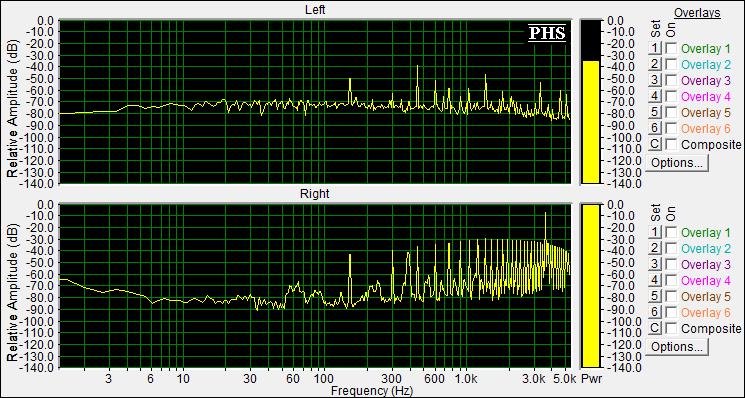Turn on Overlay 6 checkbox for Right channel
Screen dimensions: 745x398
click(x=671, y=313)
